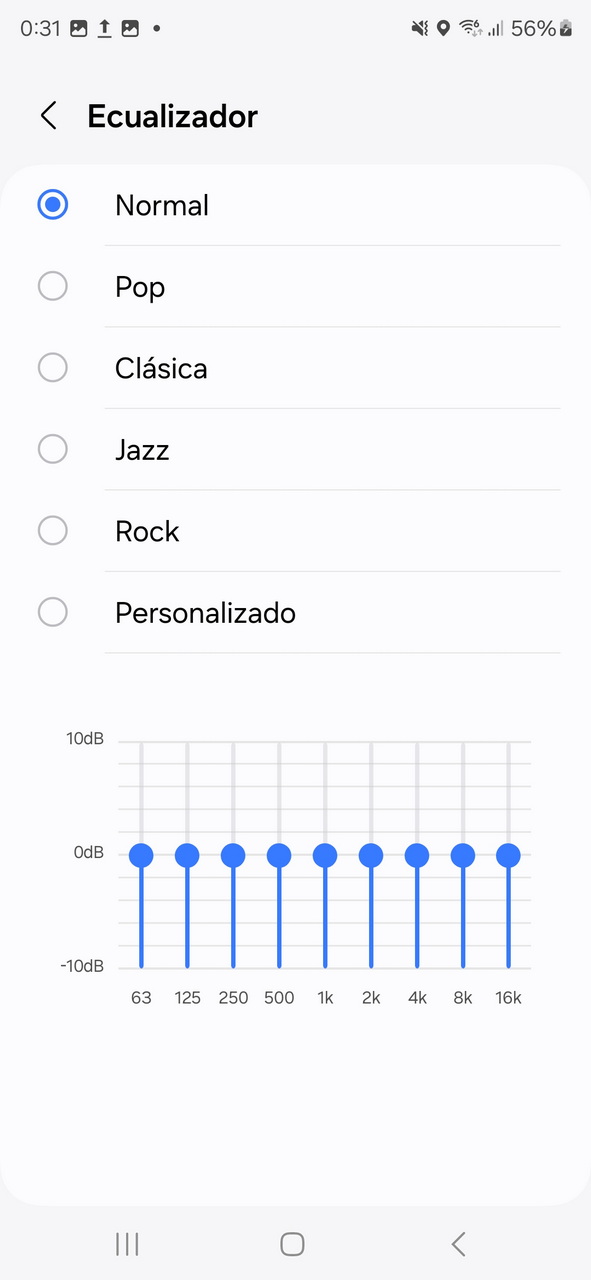
Task: Tap the home button in navigation bar
Action: tap(292, 1244)
